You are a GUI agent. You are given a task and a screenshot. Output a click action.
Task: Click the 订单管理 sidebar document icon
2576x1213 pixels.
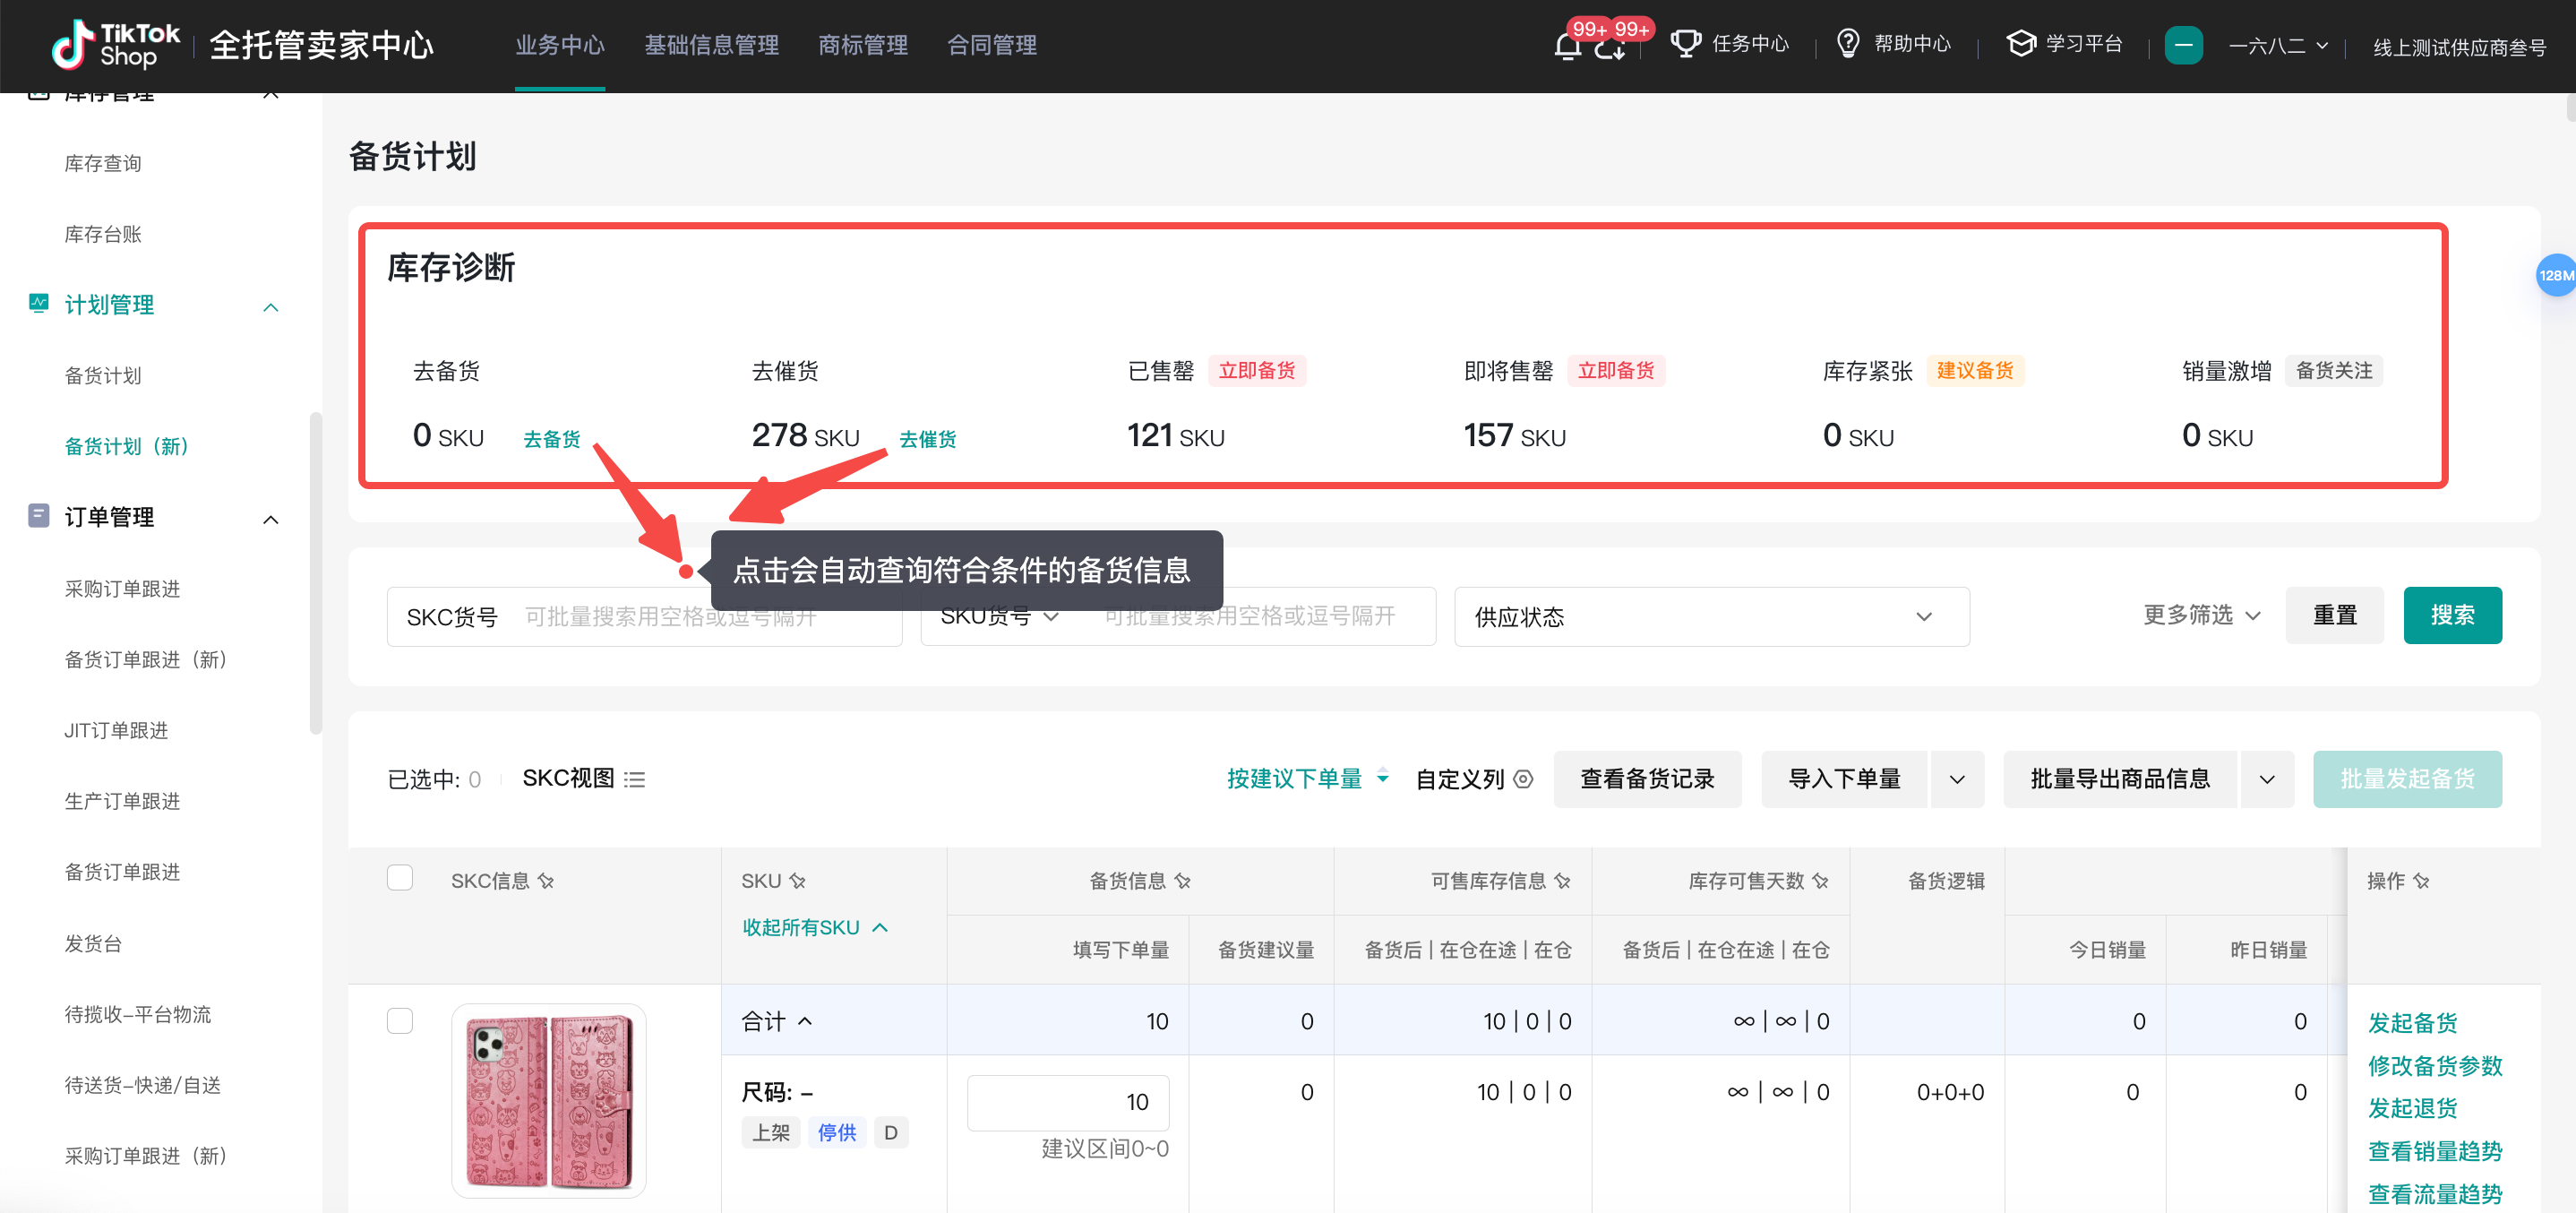click(39, 516)
